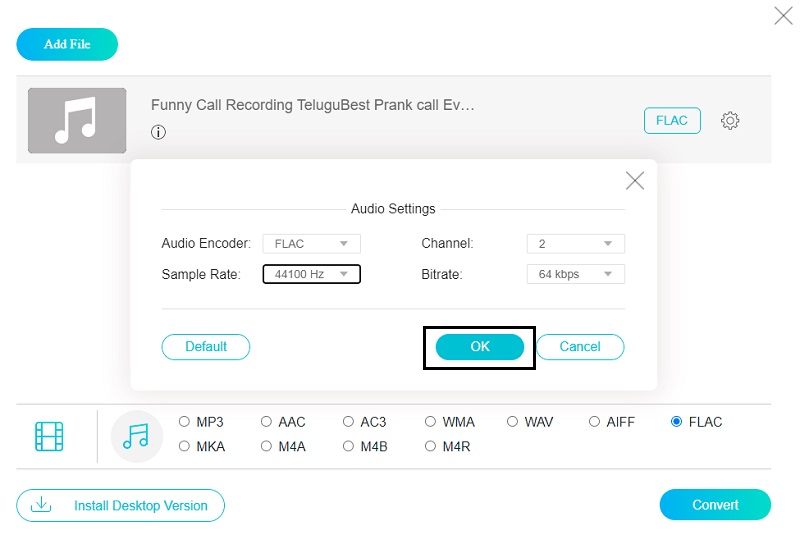
Task: Switch to the video format film icon
Action: point(49,436)
